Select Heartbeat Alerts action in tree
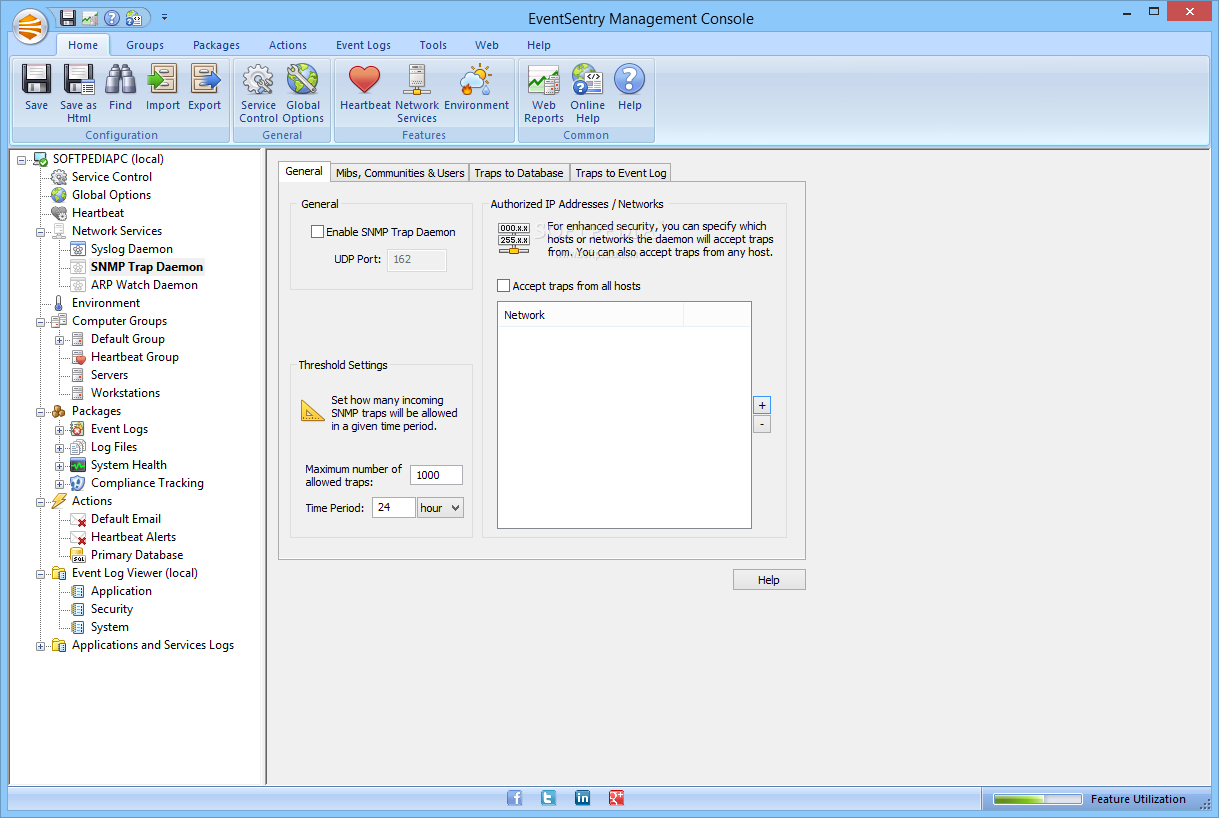The width and height of the screenshot is (1219, 818). click(133, 537)
